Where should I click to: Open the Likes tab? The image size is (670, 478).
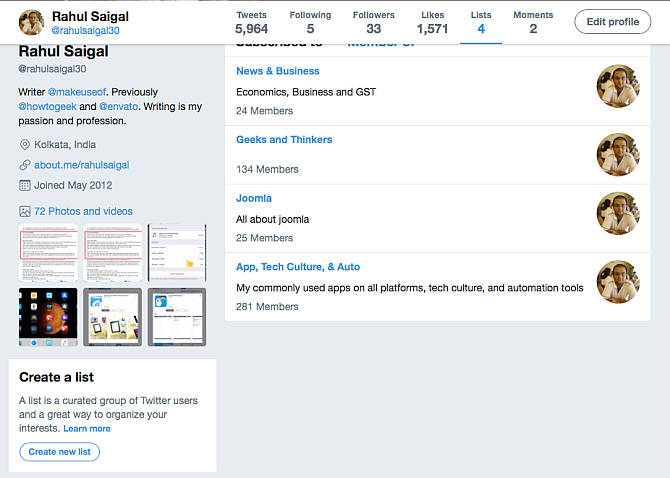432,22
